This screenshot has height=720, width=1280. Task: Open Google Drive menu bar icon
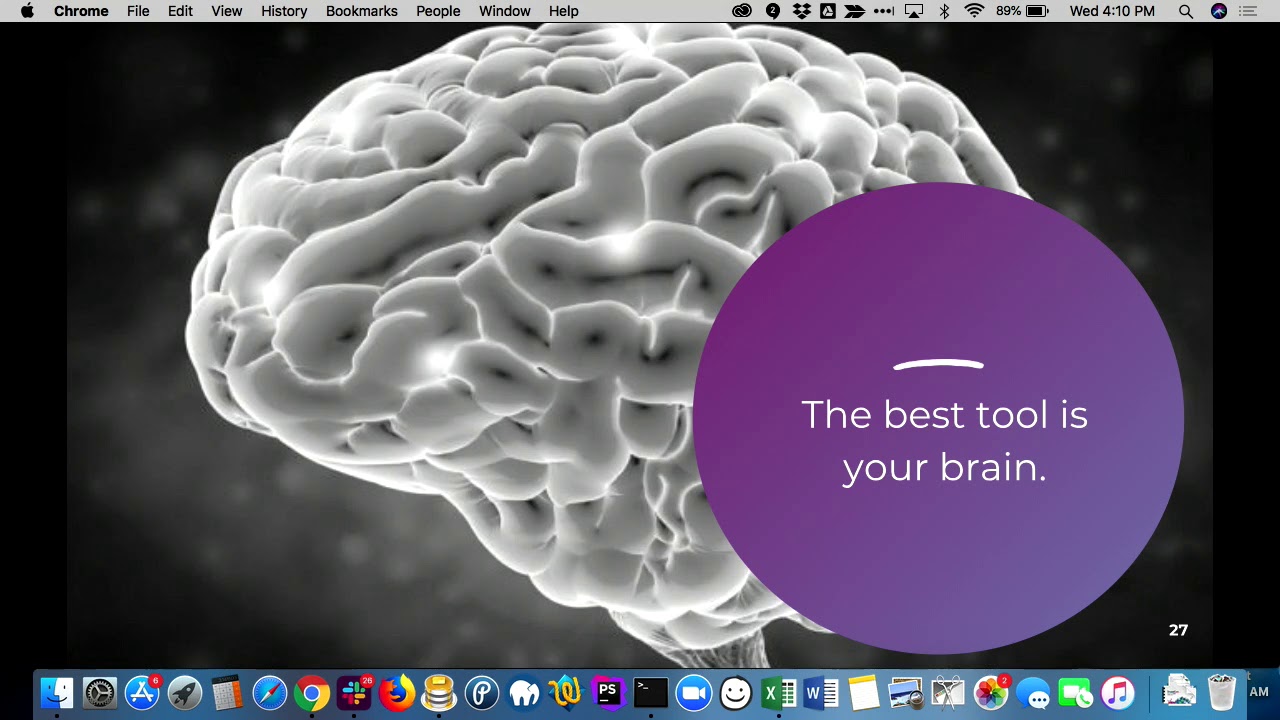click(827, 11)
